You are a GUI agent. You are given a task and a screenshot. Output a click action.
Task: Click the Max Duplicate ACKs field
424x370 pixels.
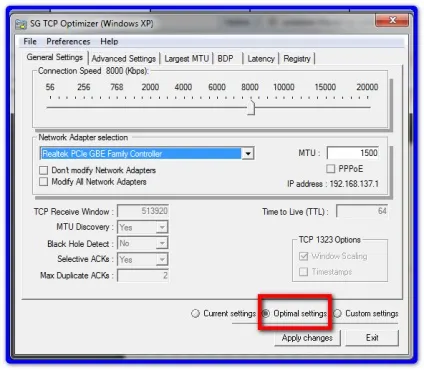[x=143, y=276]
